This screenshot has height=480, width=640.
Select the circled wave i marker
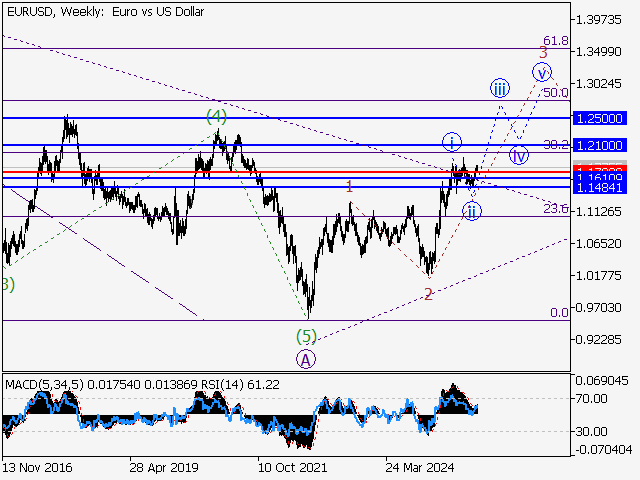(x=452, y=141)
